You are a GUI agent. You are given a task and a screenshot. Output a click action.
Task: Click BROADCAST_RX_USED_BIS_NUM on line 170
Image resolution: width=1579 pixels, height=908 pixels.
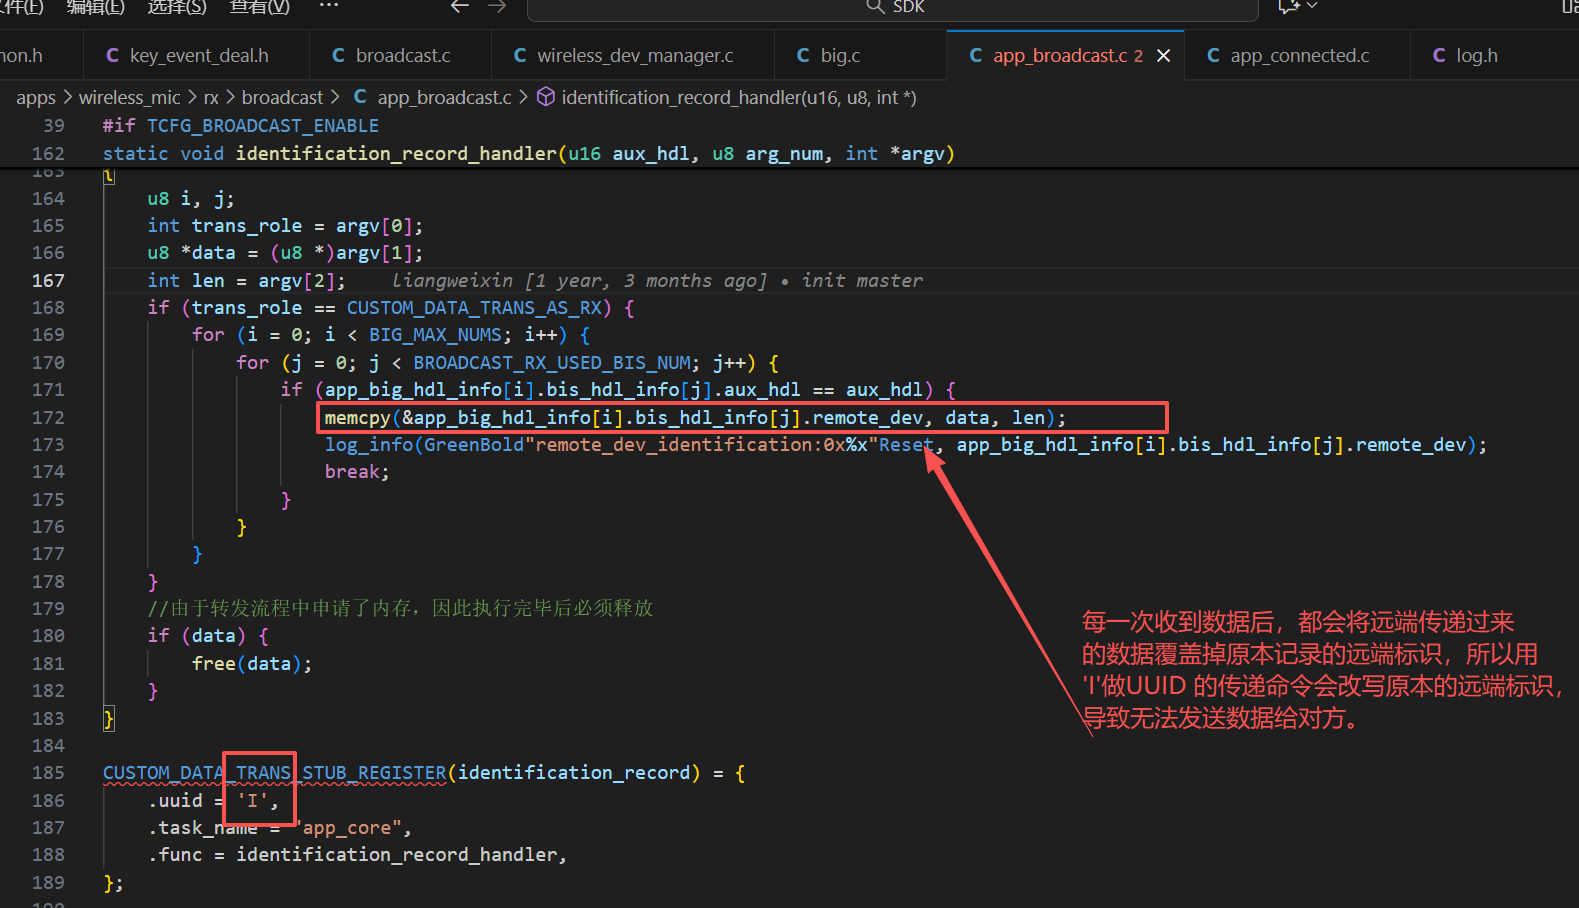point(551,363)
